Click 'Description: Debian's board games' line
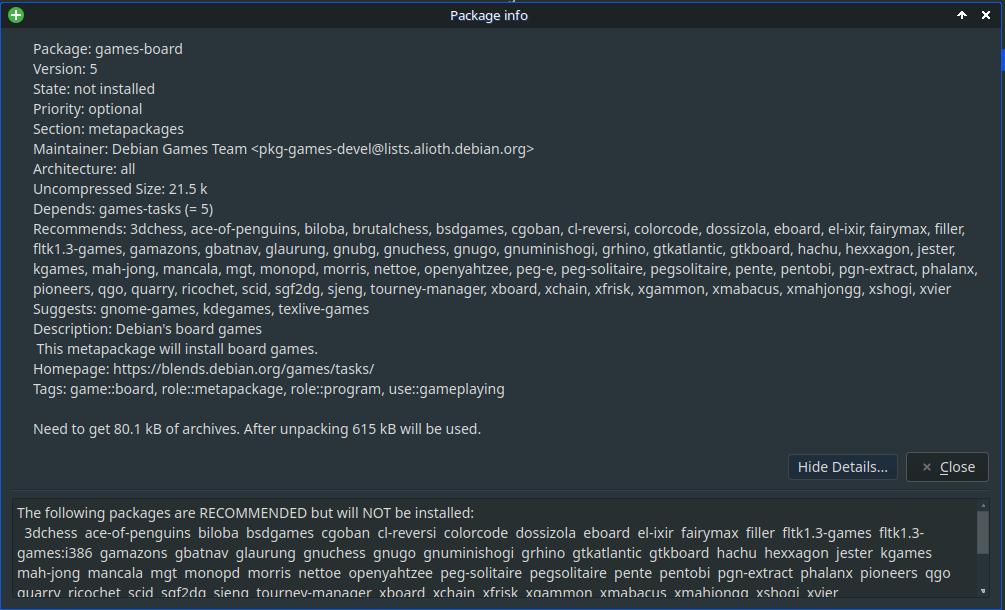This screenshot has height=610, width=1005. [x=147, y=329]
